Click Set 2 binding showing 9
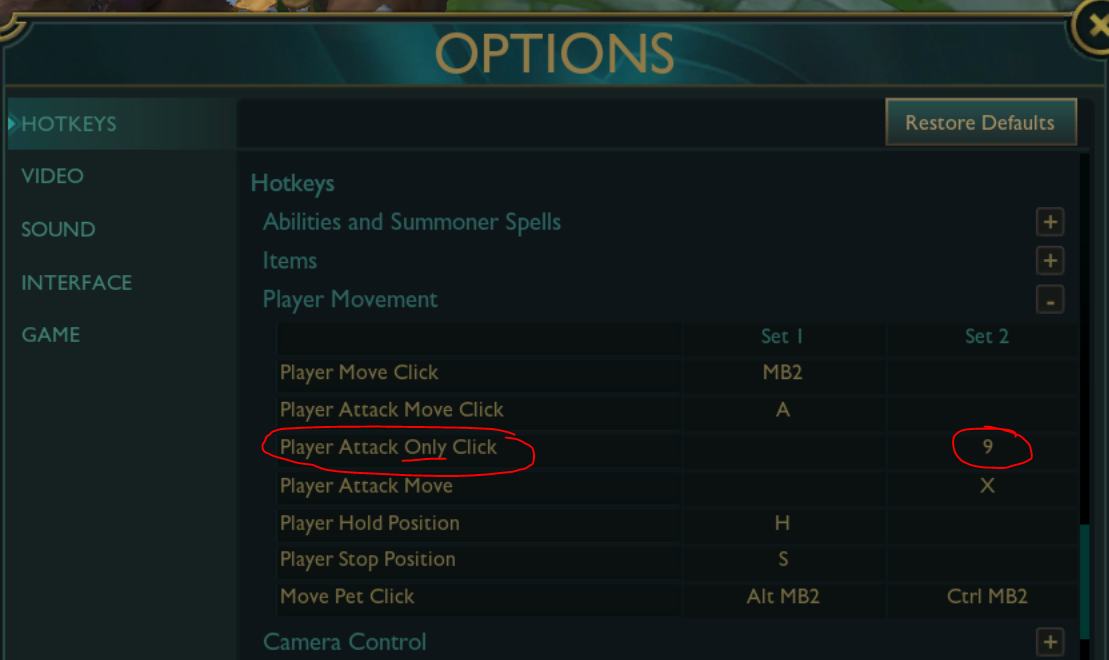This screenshot has width=1109, height=660. pos(987,447)
